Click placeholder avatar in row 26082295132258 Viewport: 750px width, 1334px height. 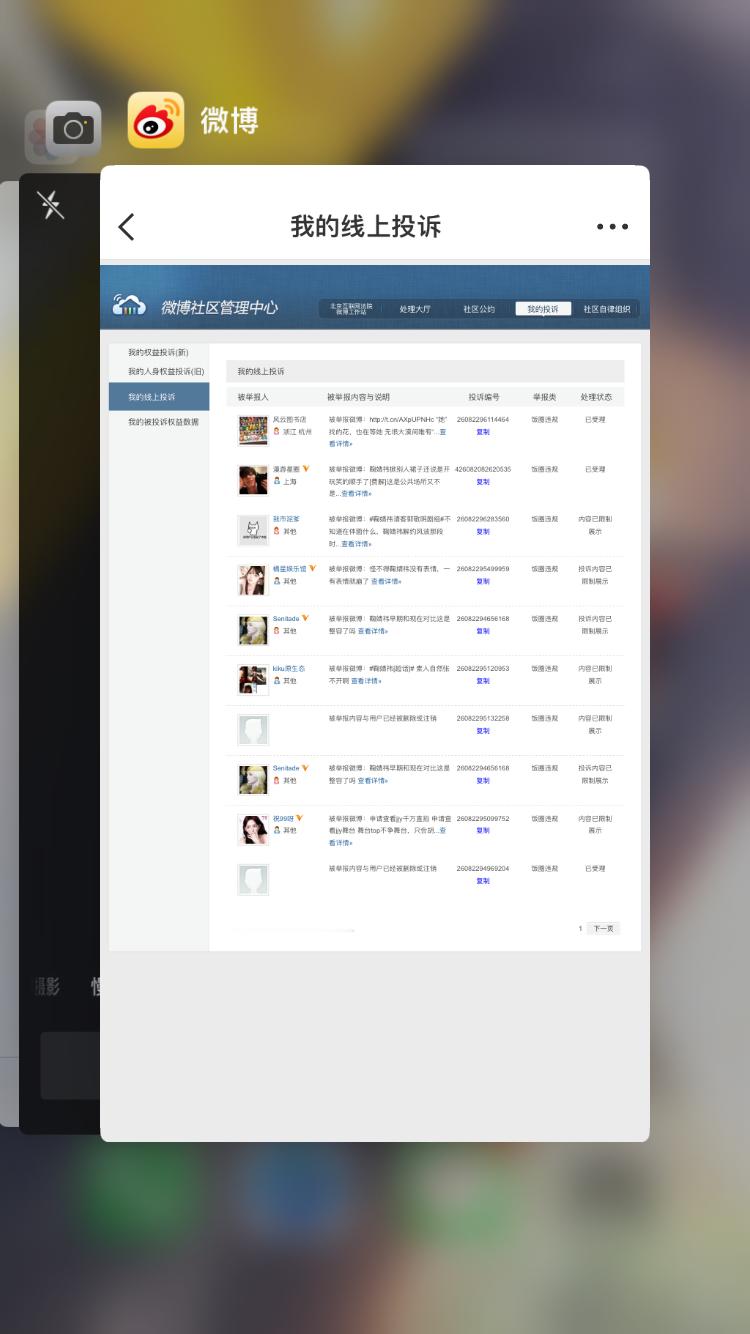click(253, 730)
